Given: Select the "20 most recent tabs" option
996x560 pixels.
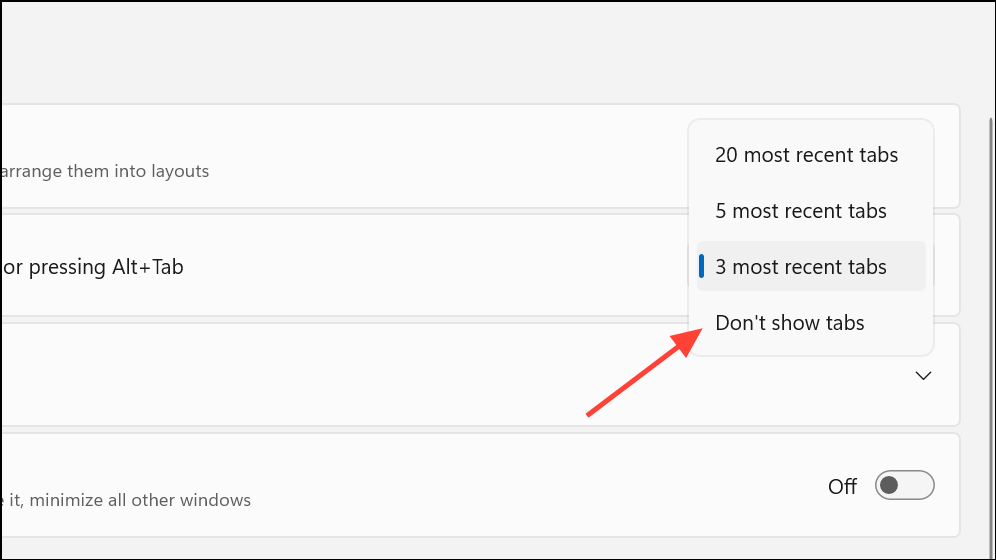Looking at the screenshot, I should [x=806, y=155].
